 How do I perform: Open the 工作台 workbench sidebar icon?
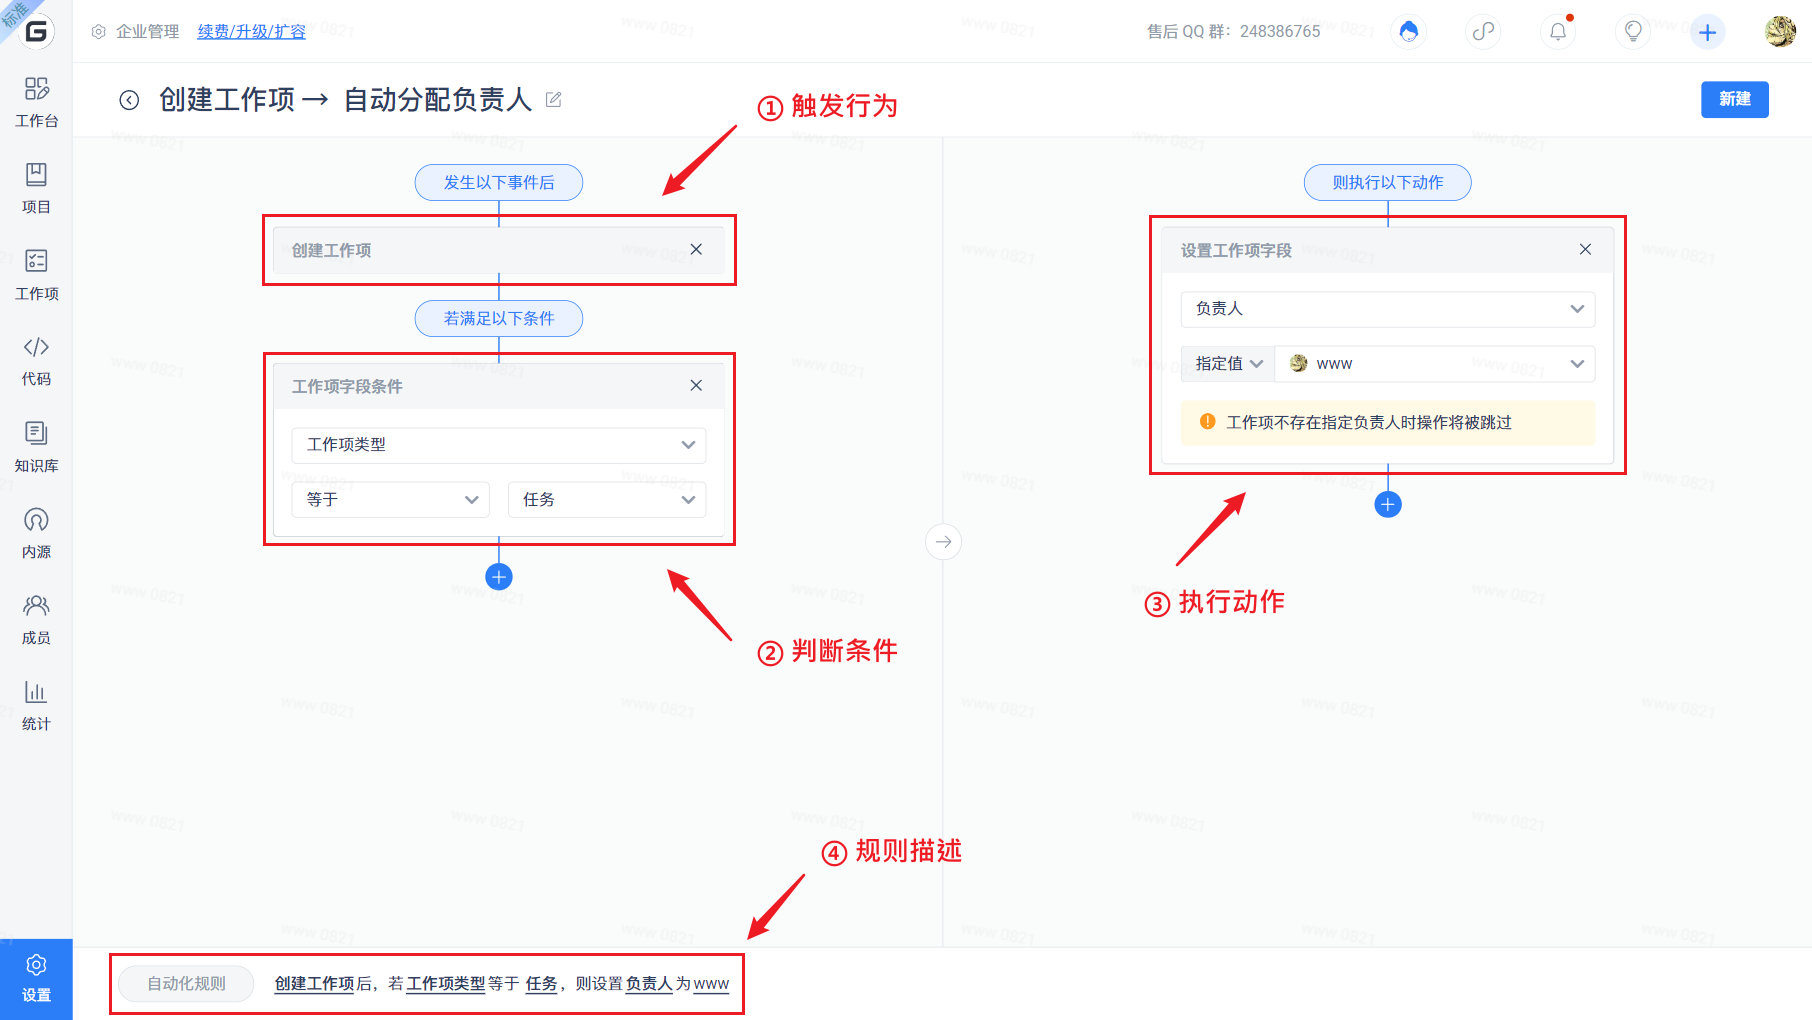tap(36, 102)
